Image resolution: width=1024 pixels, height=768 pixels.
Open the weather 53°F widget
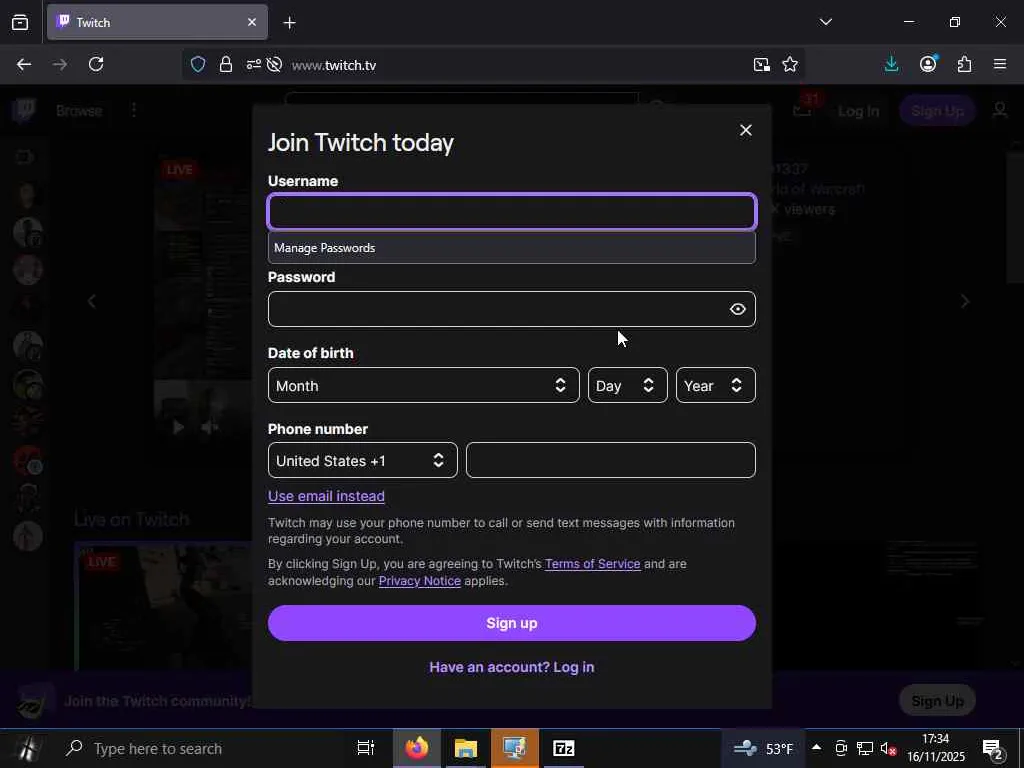click(x=763, y=748)
